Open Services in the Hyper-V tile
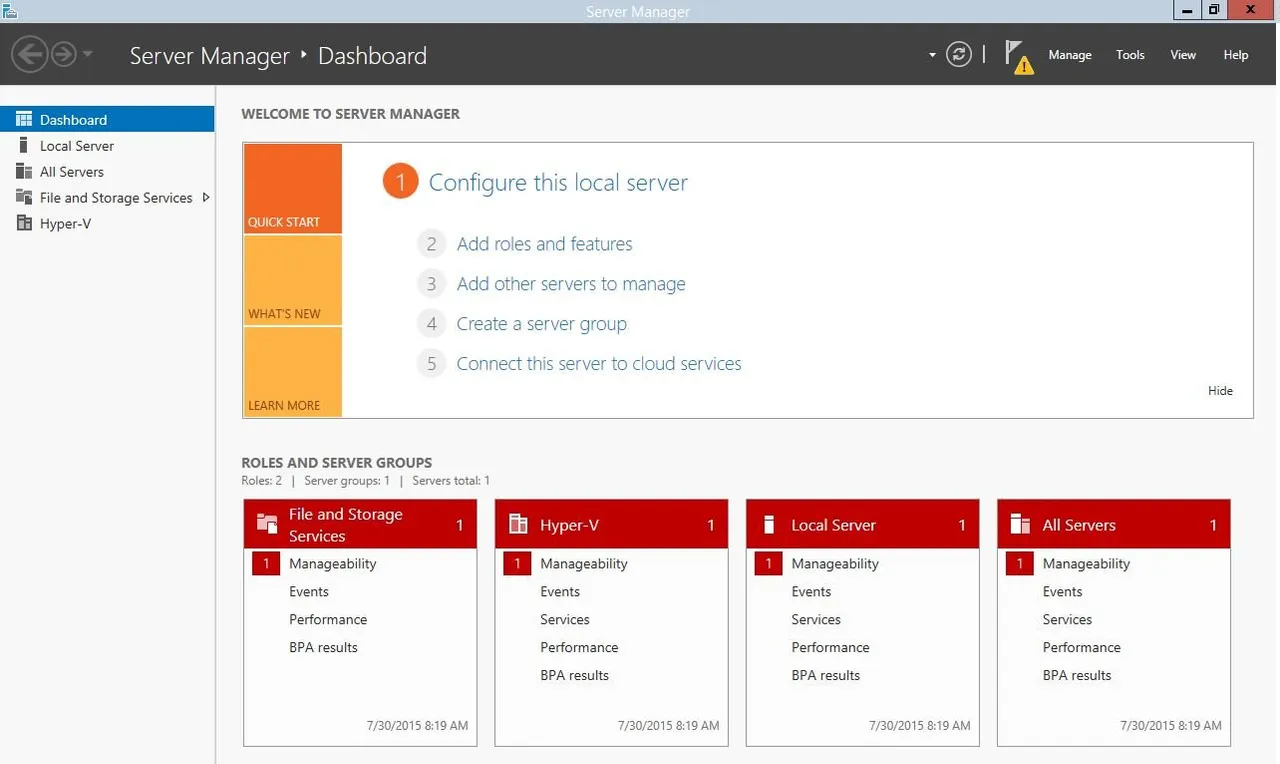The image size is (1280, 764). point(565,620)
